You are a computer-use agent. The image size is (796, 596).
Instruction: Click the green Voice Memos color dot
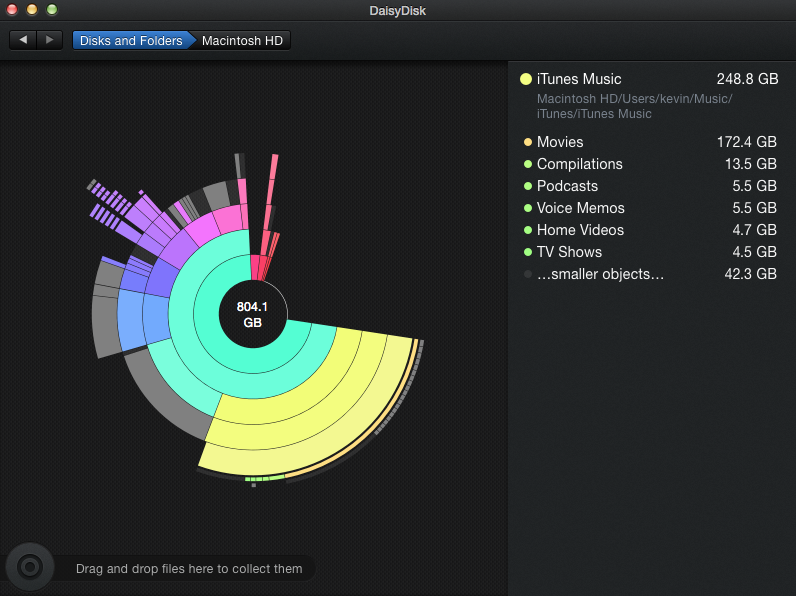(x=528, y=208)
